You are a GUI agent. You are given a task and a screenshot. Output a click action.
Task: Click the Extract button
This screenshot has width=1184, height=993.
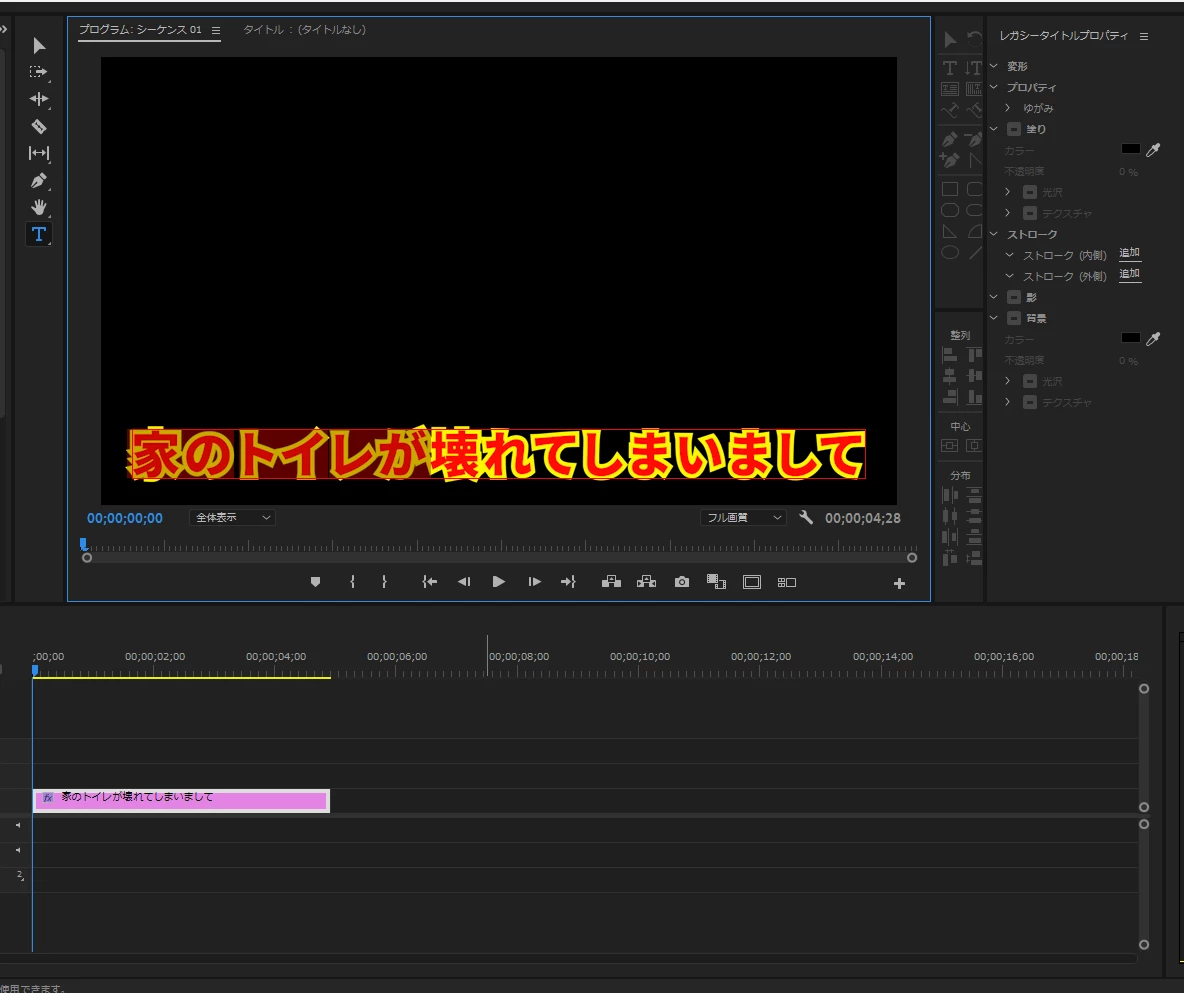coord(646,582)
